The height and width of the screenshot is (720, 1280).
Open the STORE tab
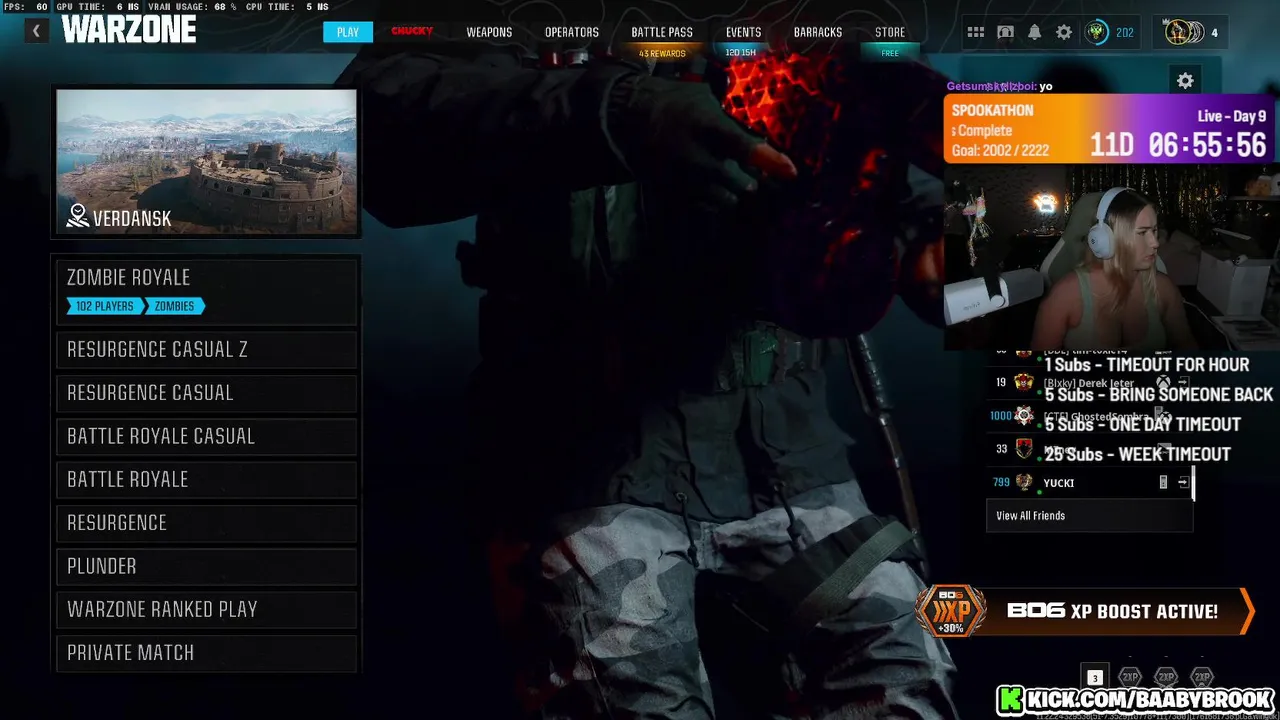click(890, 32)
